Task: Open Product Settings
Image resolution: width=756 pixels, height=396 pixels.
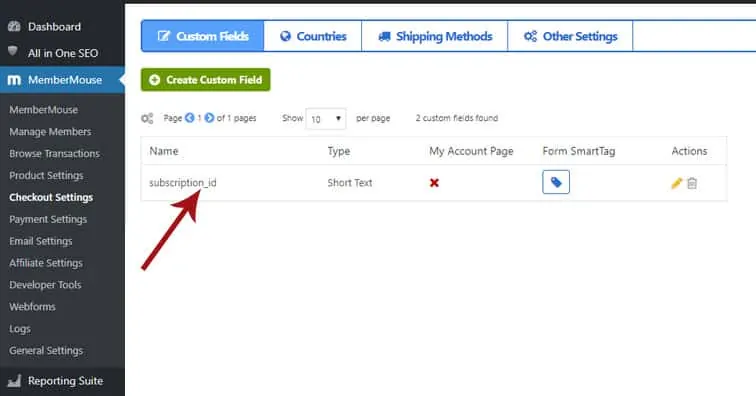Action: (46, 176)
